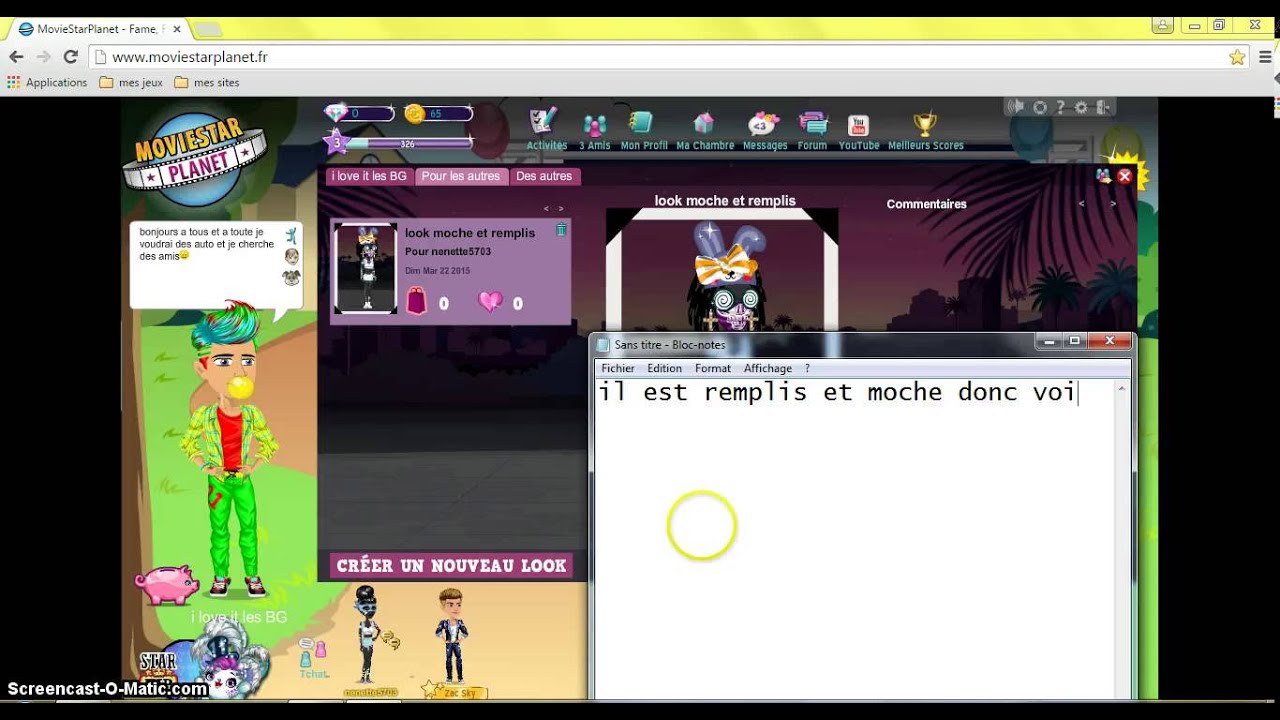Open Notepad Edition menu
1280x720 pixels.
pyautogui.click(x=664, y=368)
